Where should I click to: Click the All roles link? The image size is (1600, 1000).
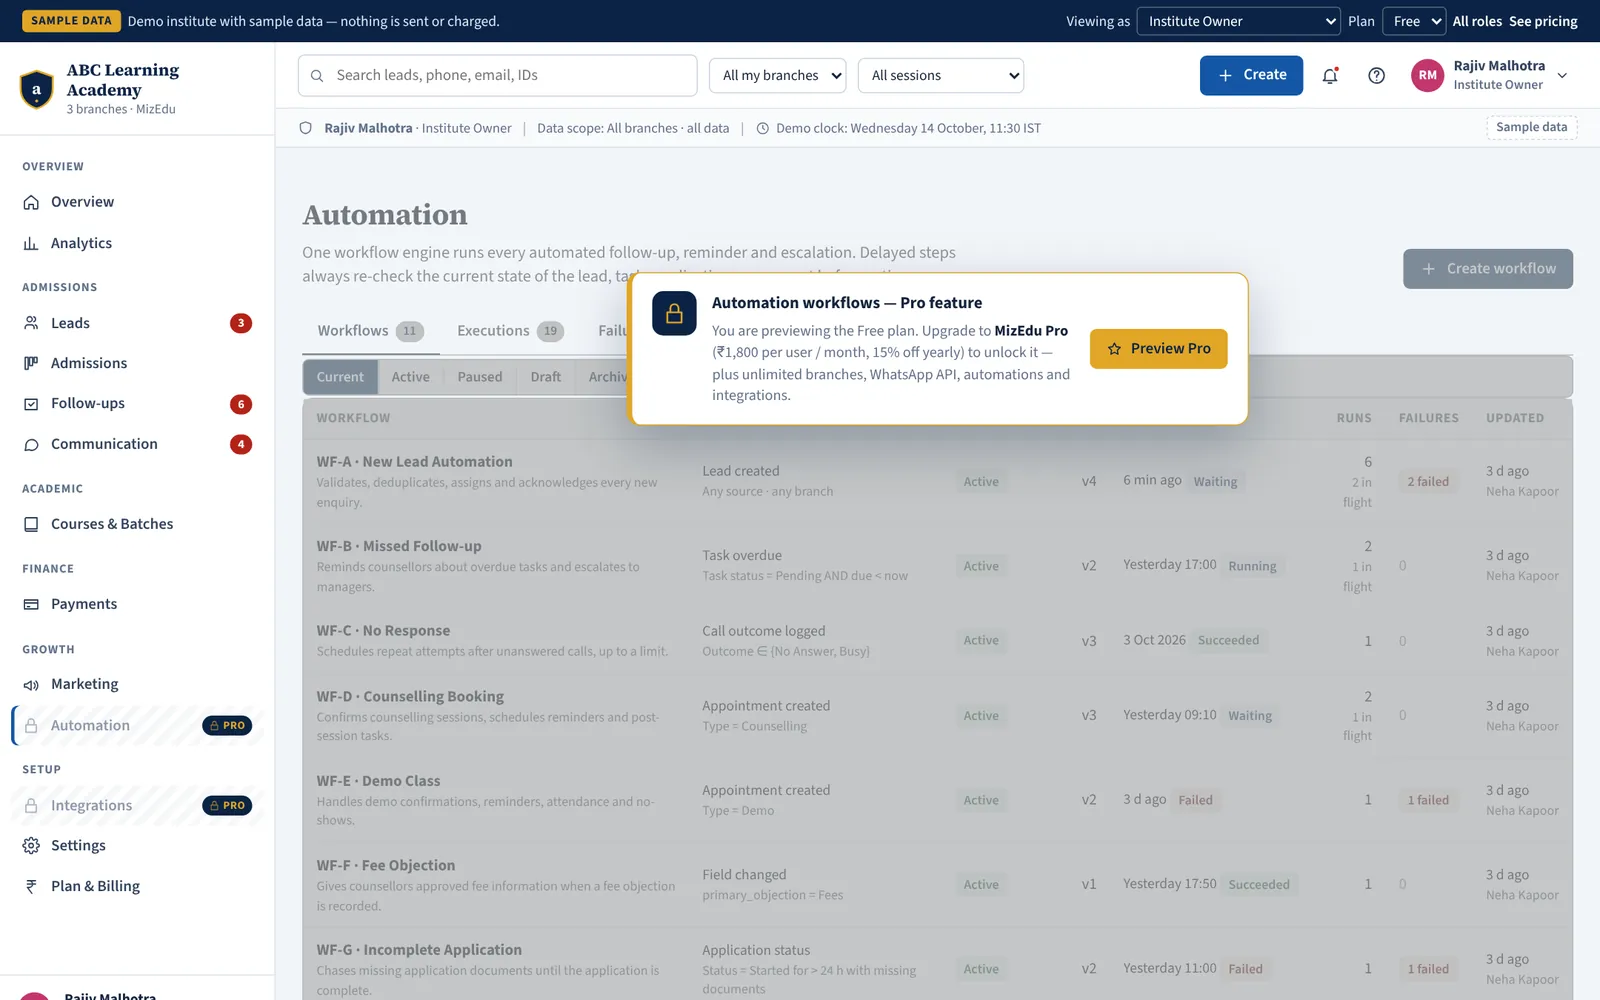tap(1477, 21)
